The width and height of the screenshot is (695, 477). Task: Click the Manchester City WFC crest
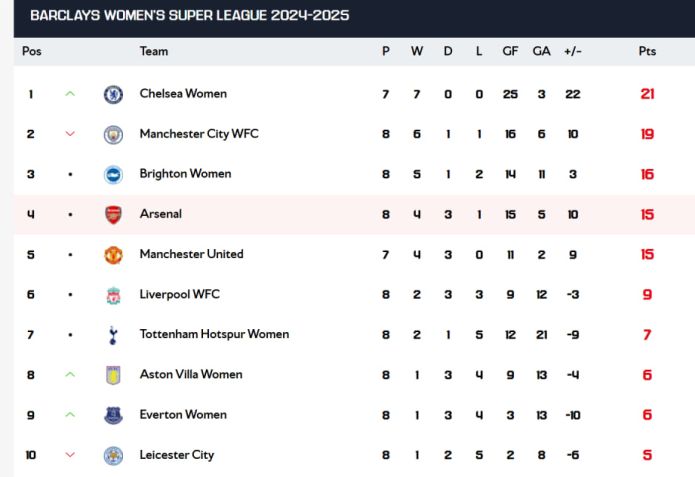click(x=113, y=134)
